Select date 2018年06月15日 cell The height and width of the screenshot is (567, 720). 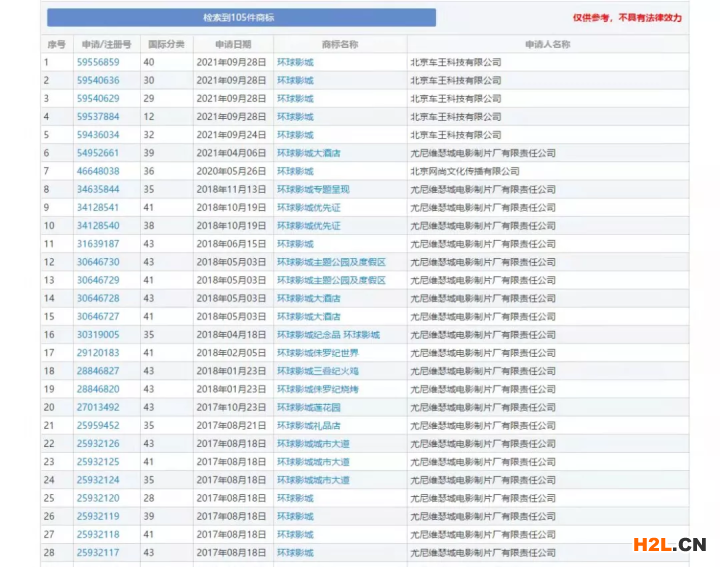(x=231, y=244)
